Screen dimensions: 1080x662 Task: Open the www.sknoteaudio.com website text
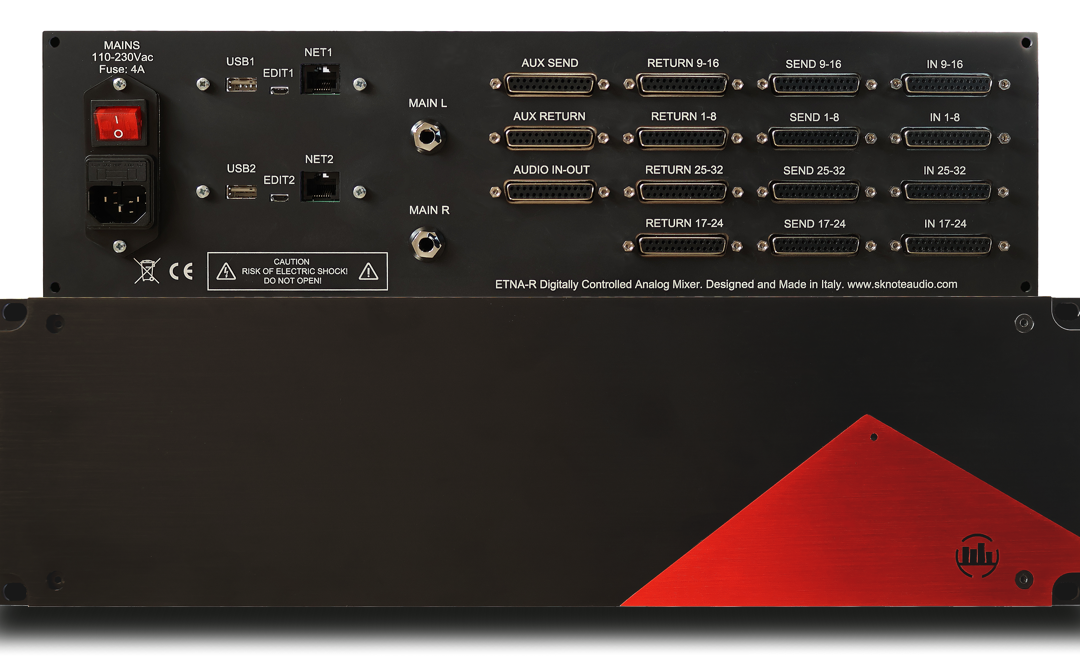tap(902, 285)
